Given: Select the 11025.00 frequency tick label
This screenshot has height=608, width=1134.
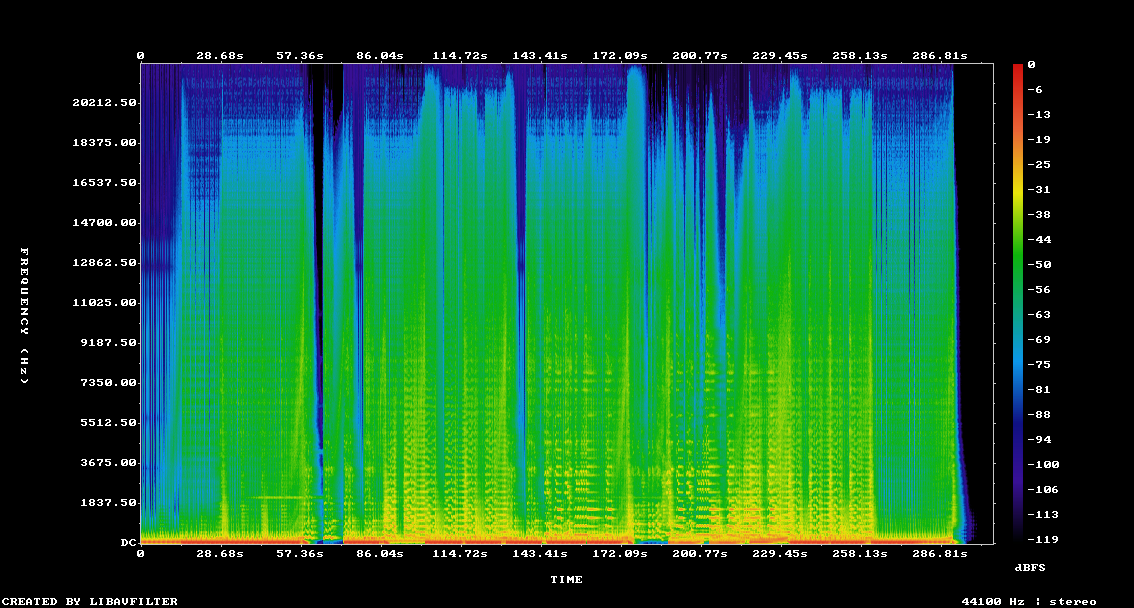Looking at the screenshot, I should [x=104, y=302].
